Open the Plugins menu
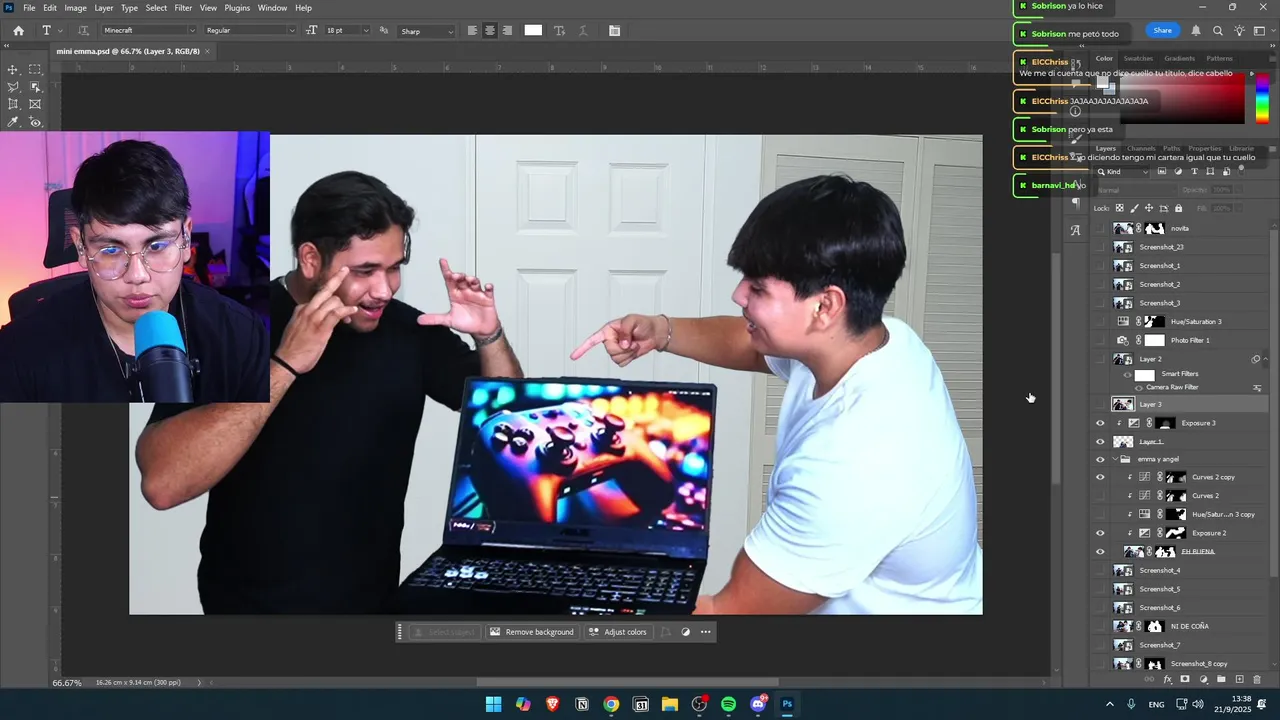Image resolution: width=1280 pixels, height=720 pixels. 237,7
